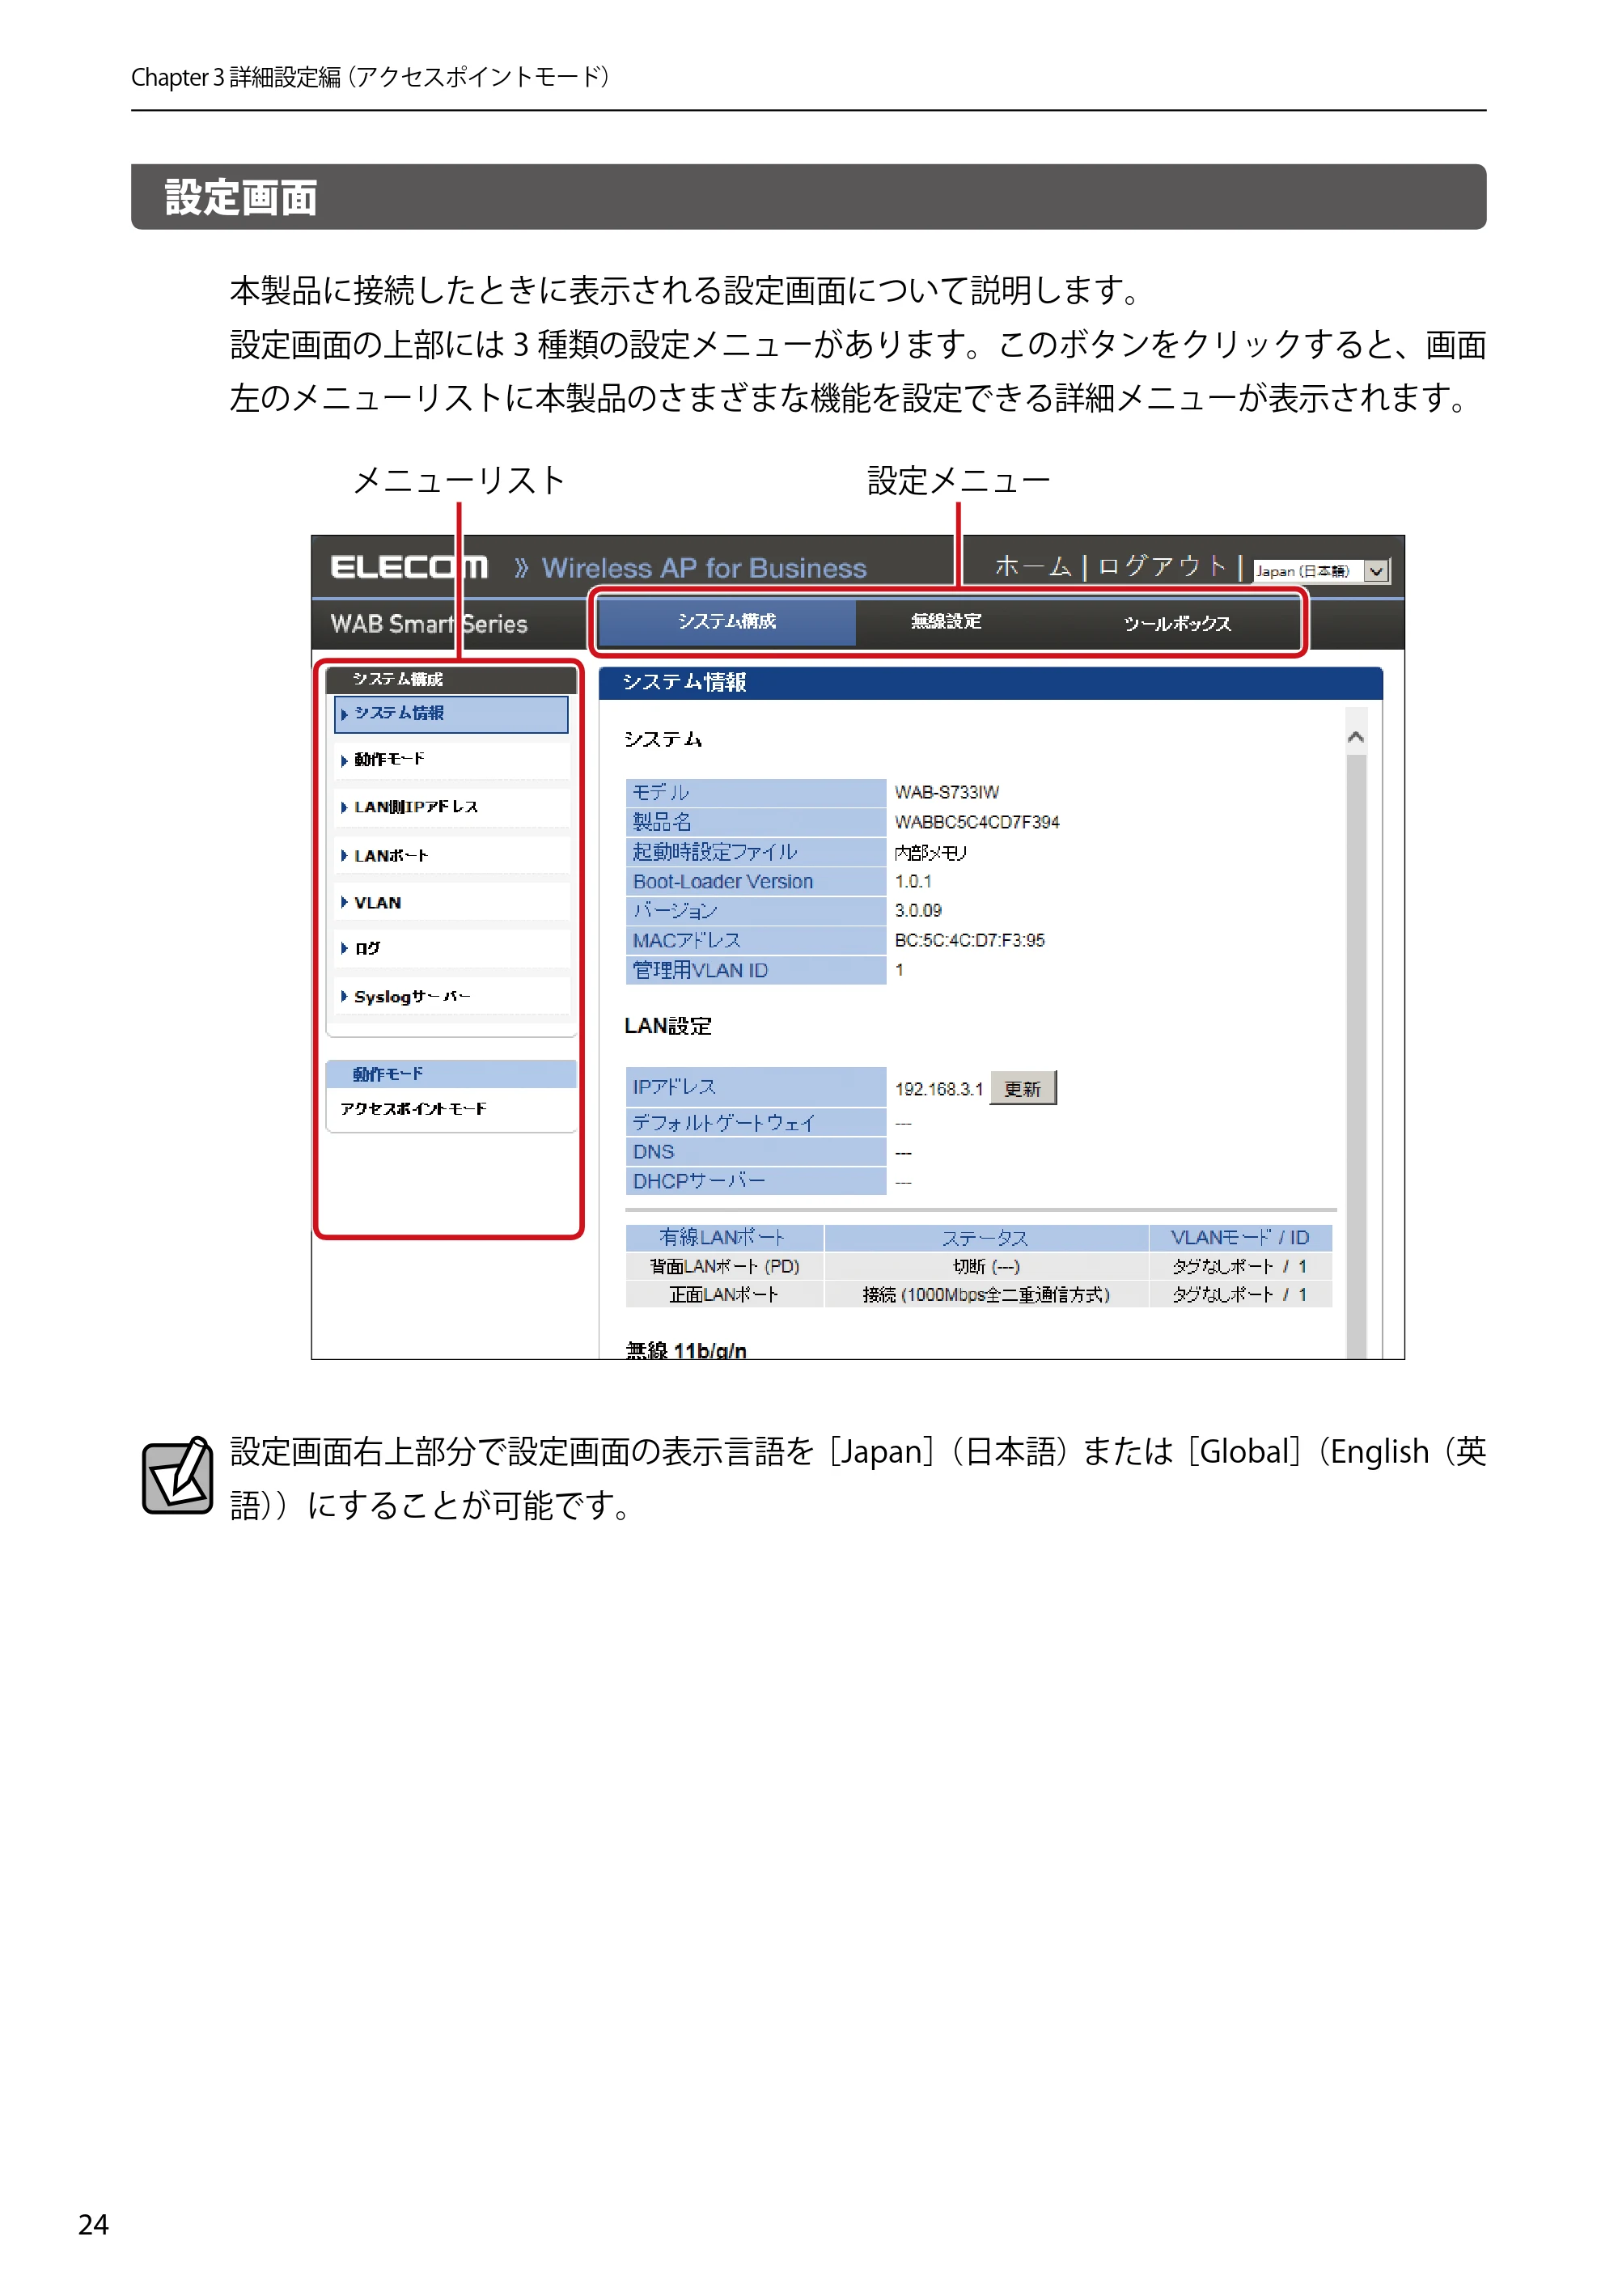The height and width of the screenshot is (2296, 1618).
Task: Click the scrollbar up arrow
Action: pyautogui.click(x=1355, y=737)
